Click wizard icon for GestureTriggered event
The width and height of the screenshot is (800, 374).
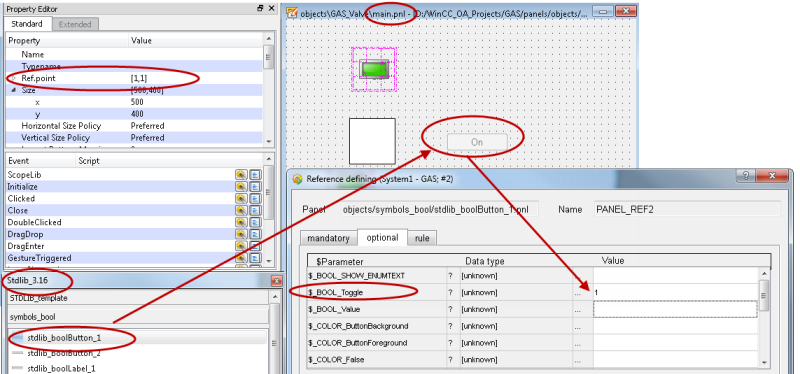pos(241,258)
